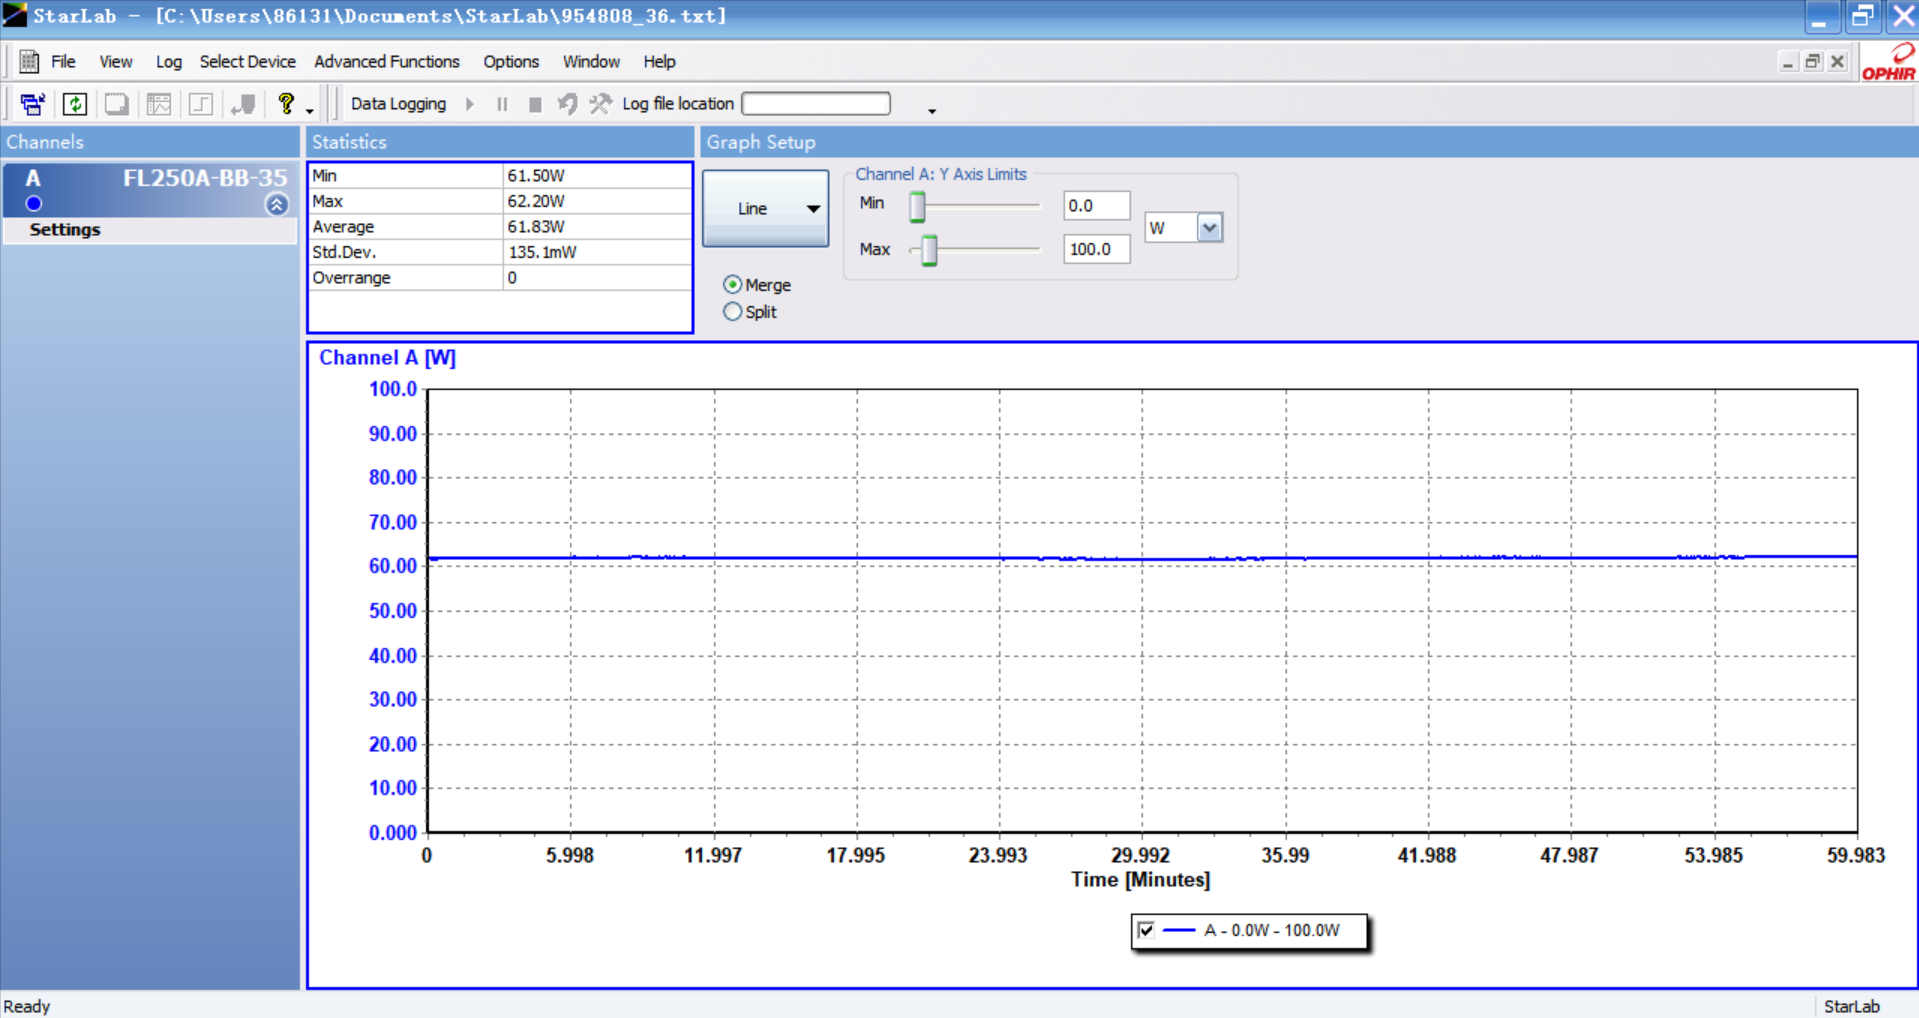1919x1018 pixels.
Task: Pause data logging with the pause icon
Action: click(502, 104)
